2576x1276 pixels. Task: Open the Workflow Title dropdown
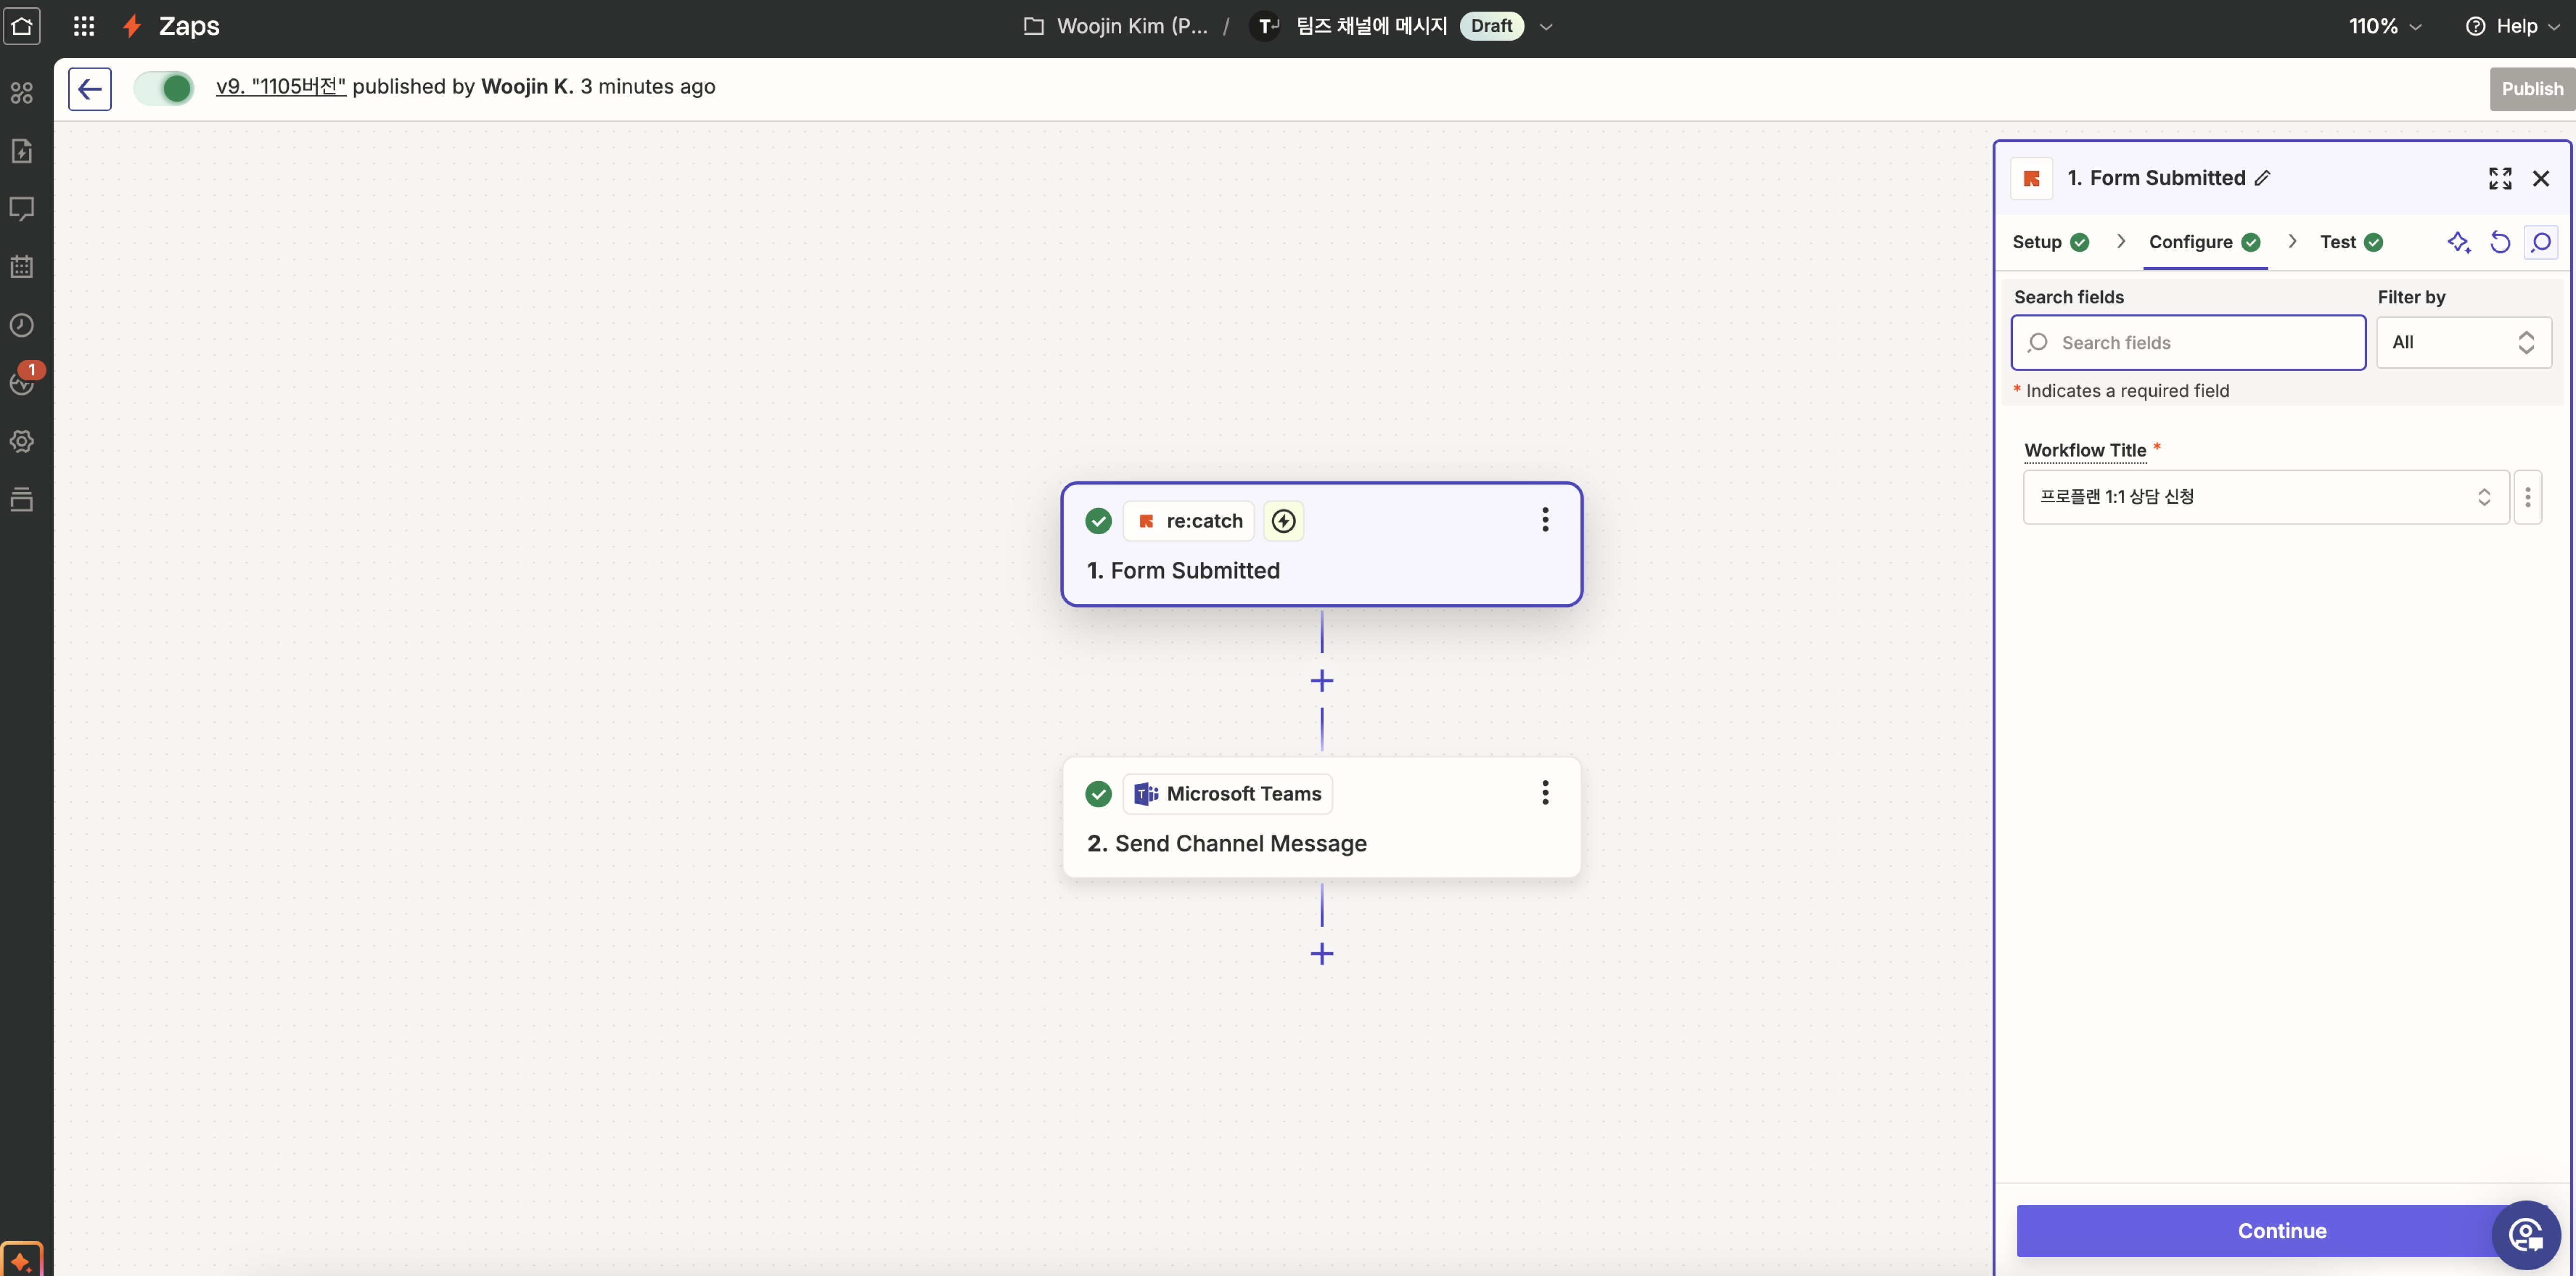click(2265, 497)
